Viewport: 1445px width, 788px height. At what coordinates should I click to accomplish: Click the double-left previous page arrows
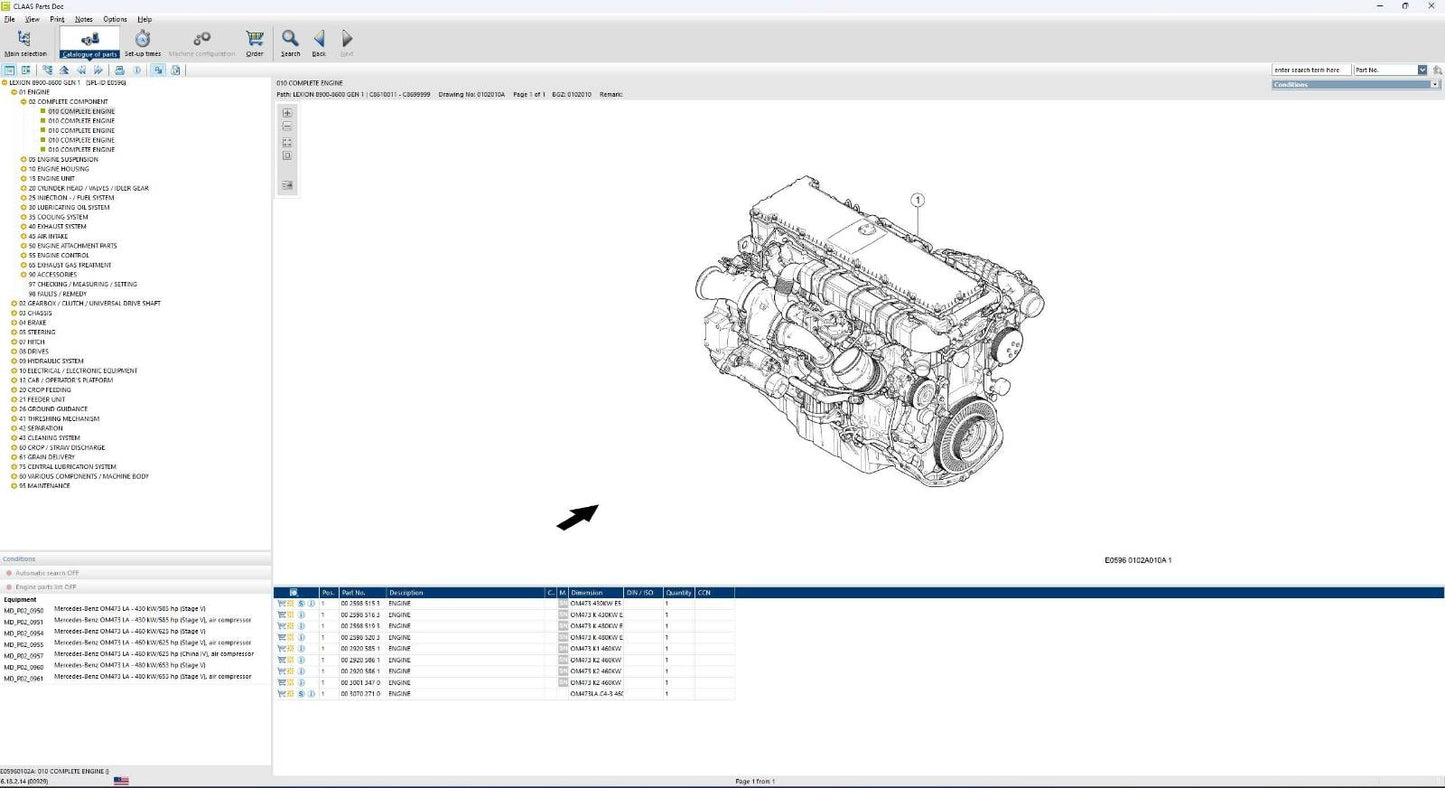tap(81, 70)
